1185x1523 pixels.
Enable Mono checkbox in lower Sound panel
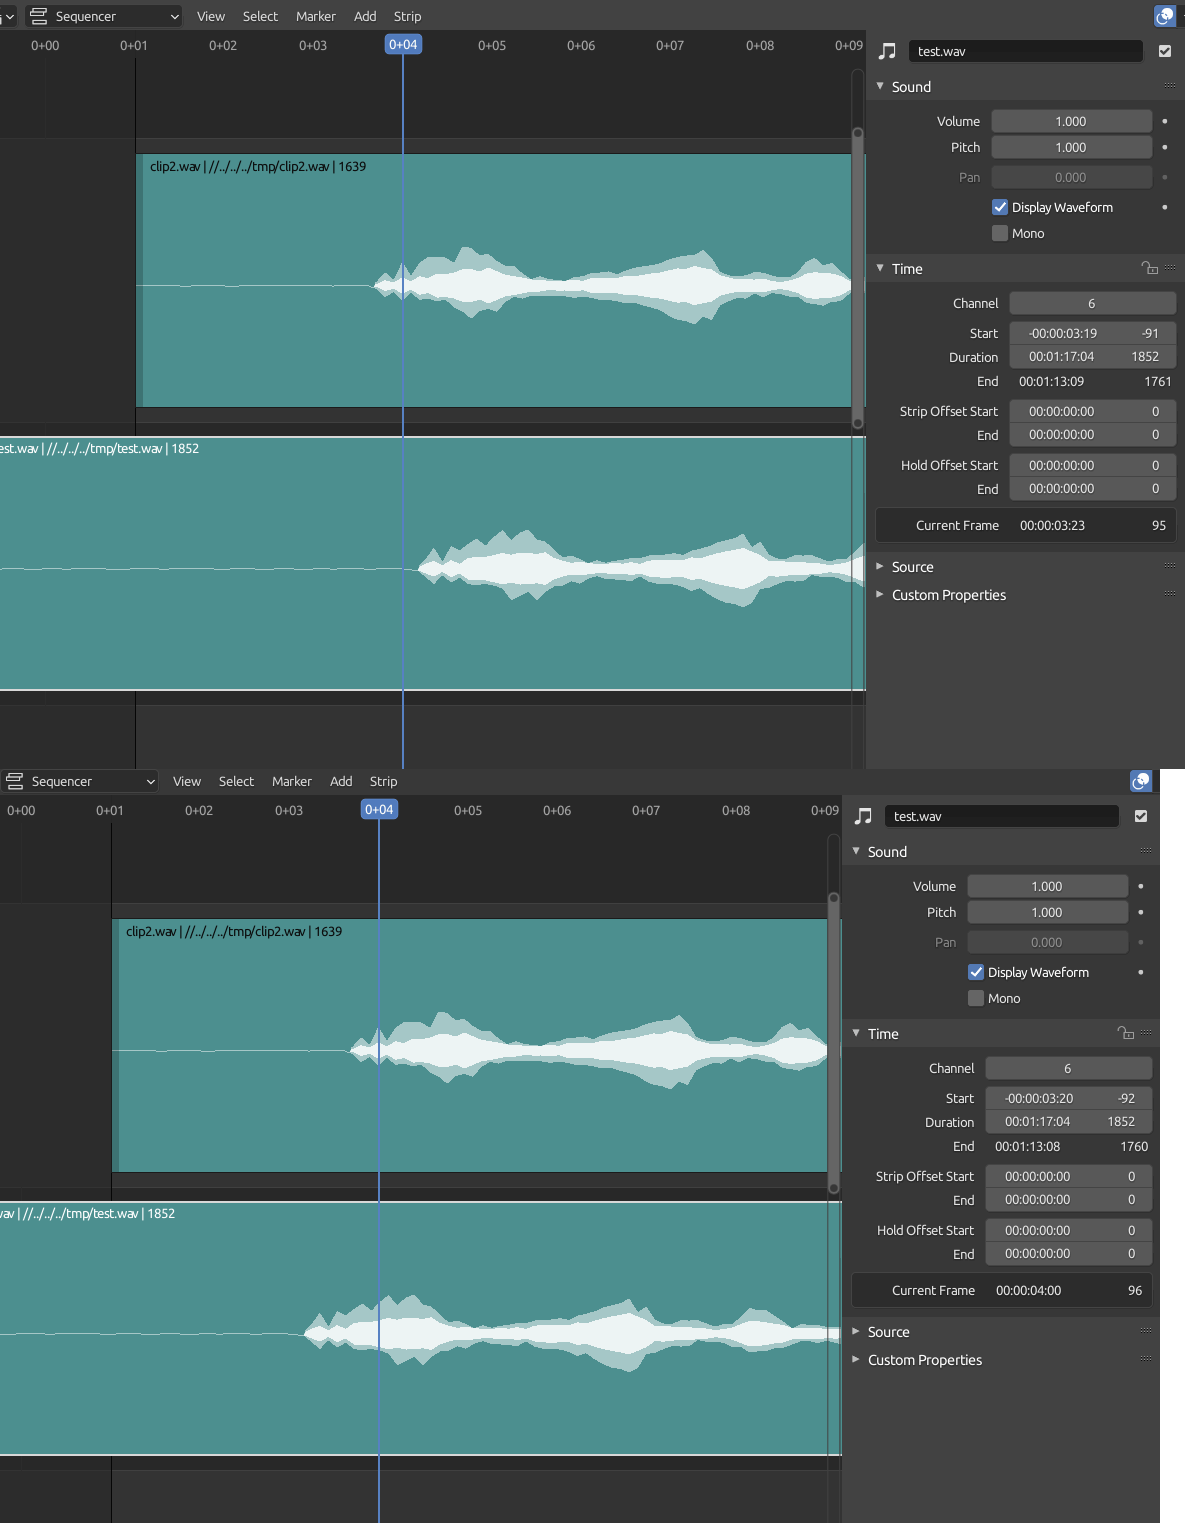[976, 998]
